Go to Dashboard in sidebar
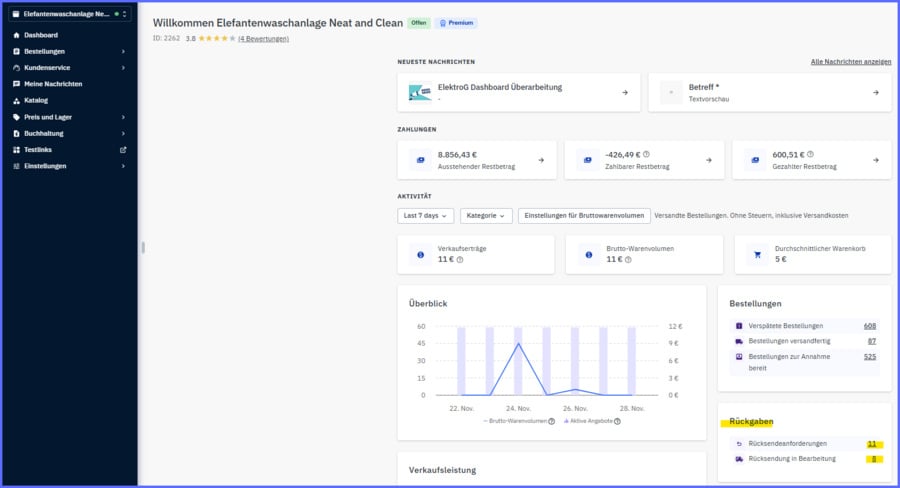Image resolution: width=900 pixels, height=488 pixels. click(x=41, y=35)
